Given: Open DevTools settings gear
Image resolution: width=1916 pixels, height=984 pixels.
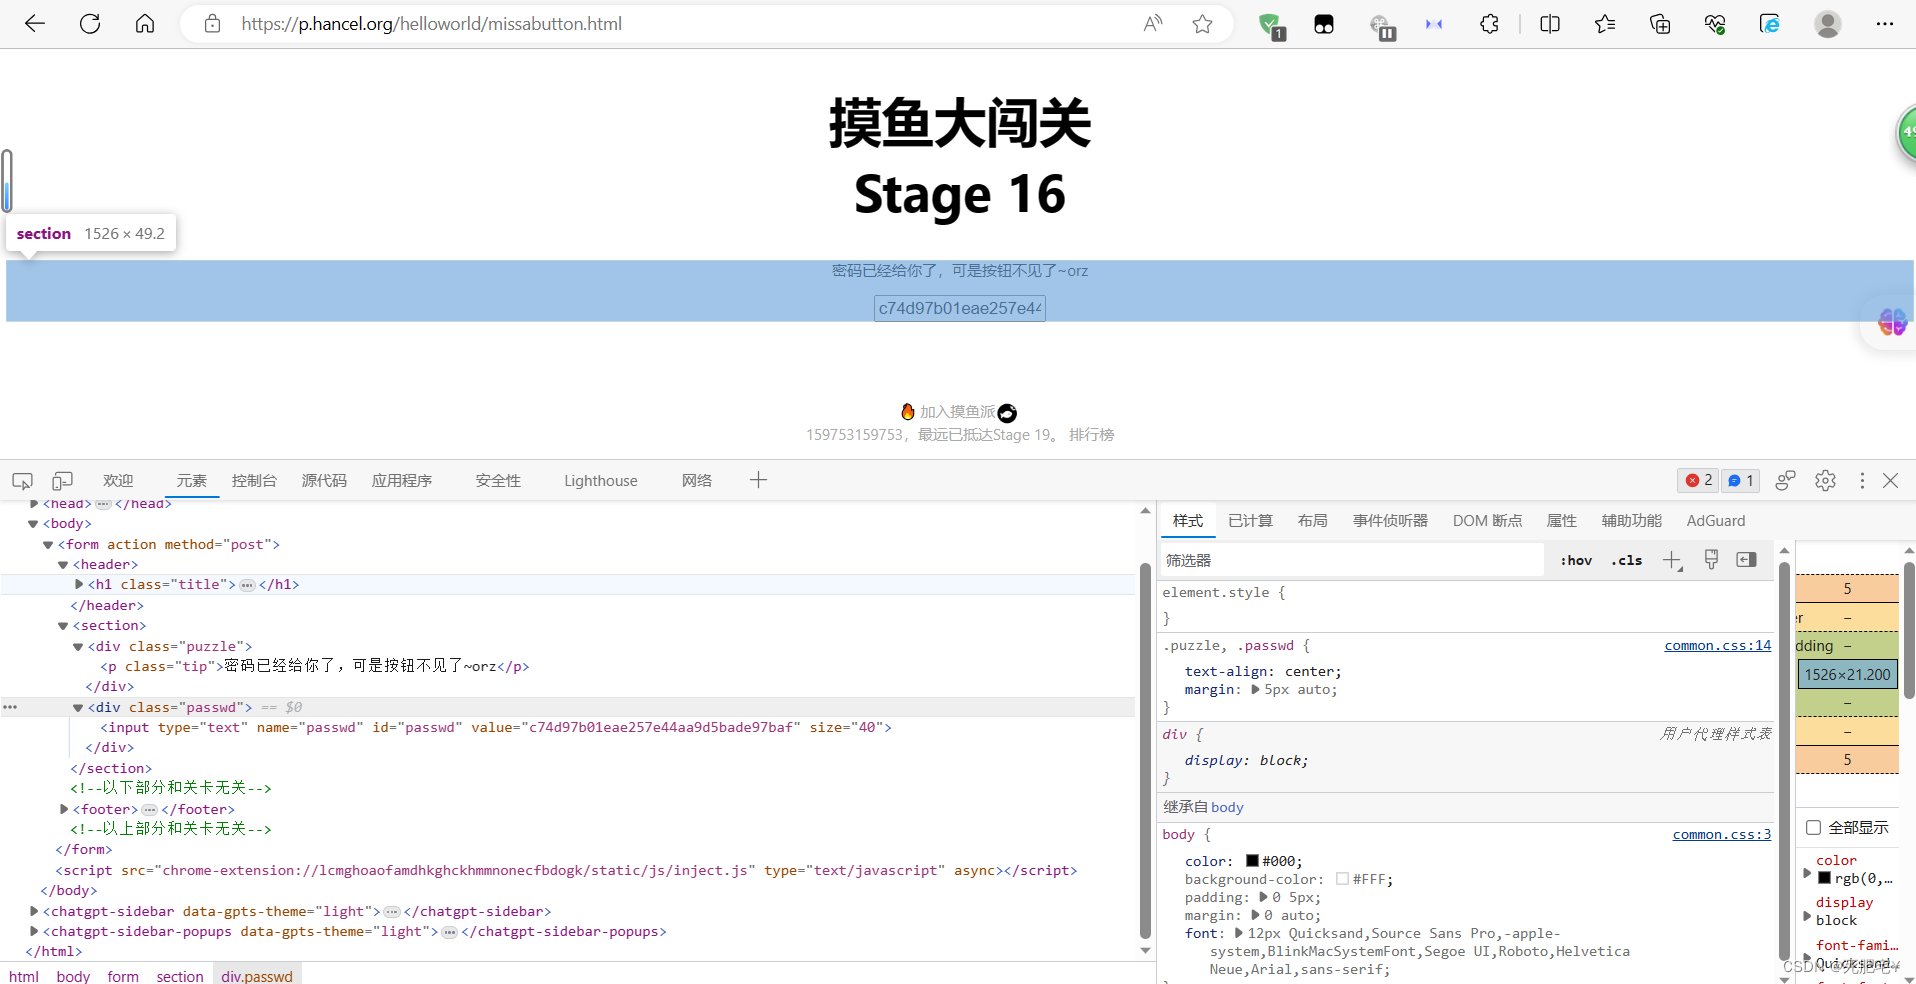Looking at the screenshot, I should (1825, 481).
